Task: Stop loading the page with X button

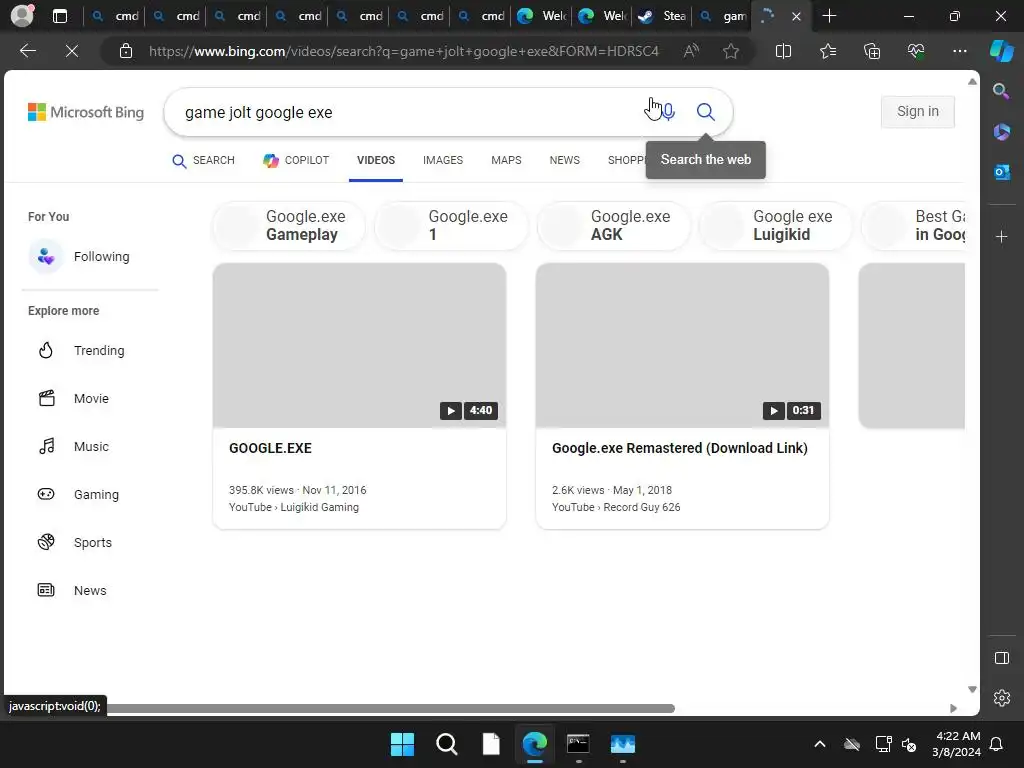Action: pyautogui.click(x=72, y=51)
